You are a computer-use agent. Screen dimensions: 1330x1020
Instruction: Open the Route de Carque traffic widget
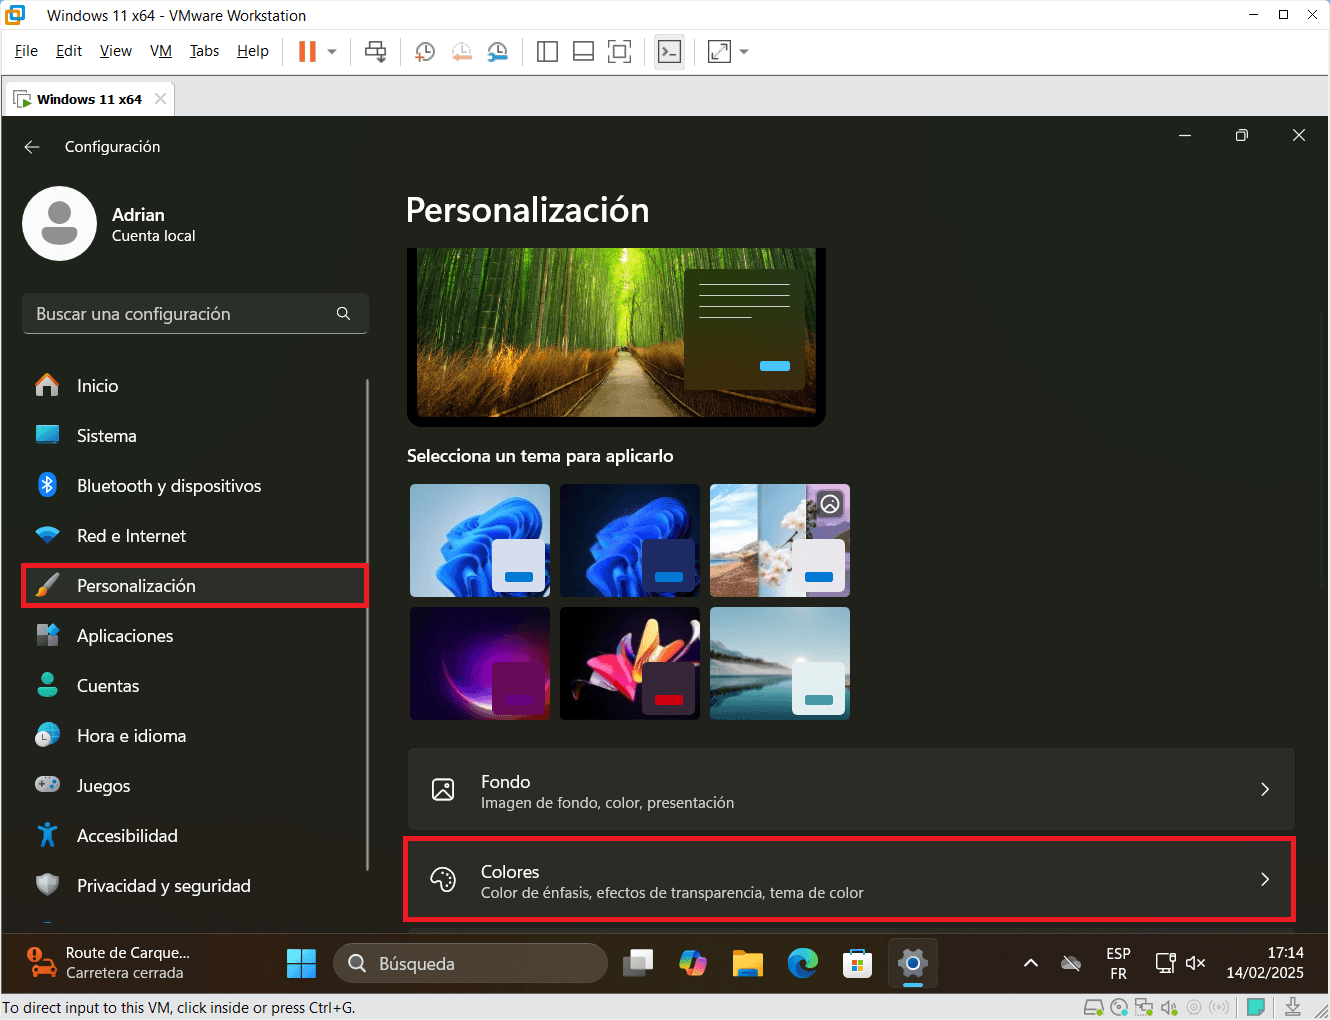108,964
